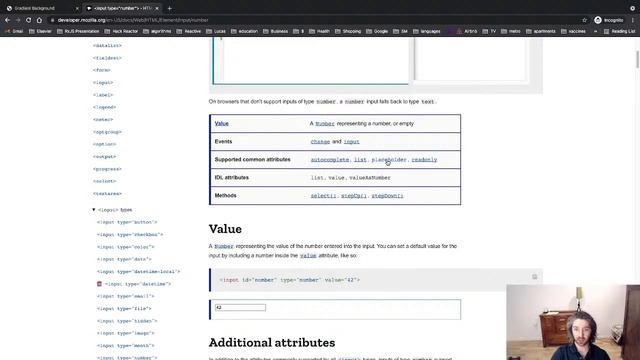Follow the stepUp() method link
The image size is (640, 360).
[354, 196]
